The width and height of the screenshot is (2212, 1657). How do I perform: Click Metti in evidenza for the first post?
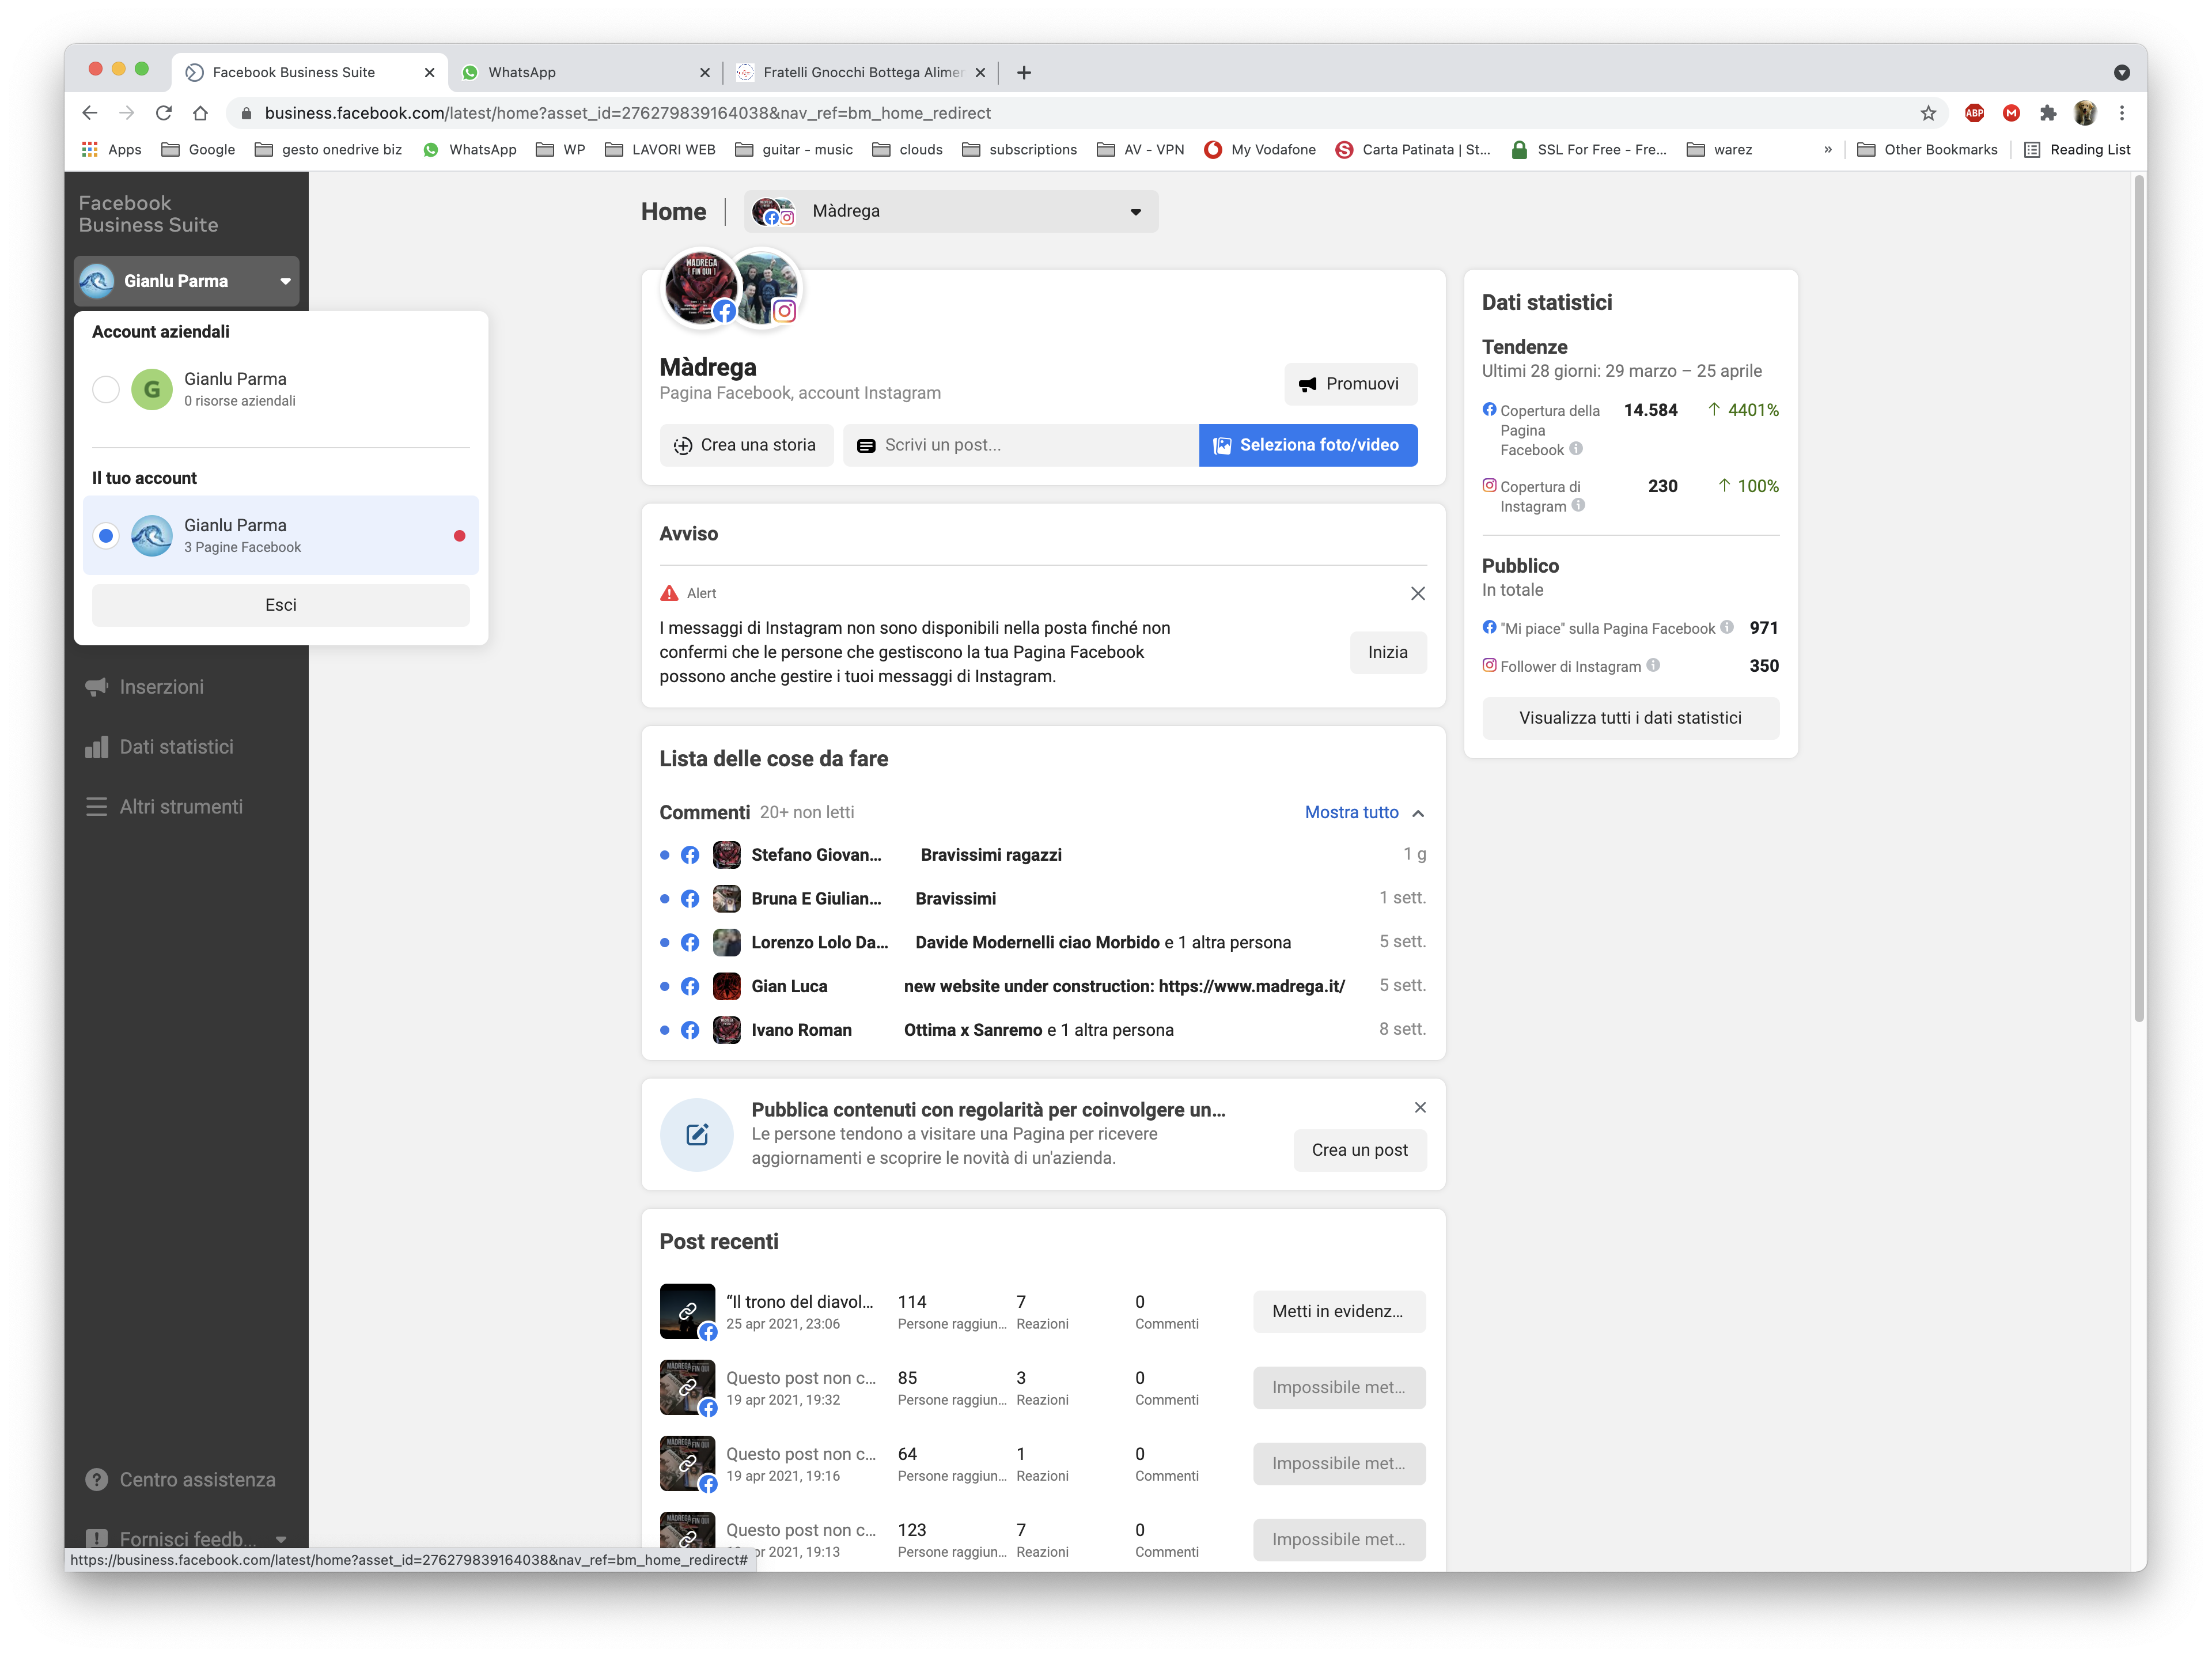pyautogui.click(x=1339, y=1311)
